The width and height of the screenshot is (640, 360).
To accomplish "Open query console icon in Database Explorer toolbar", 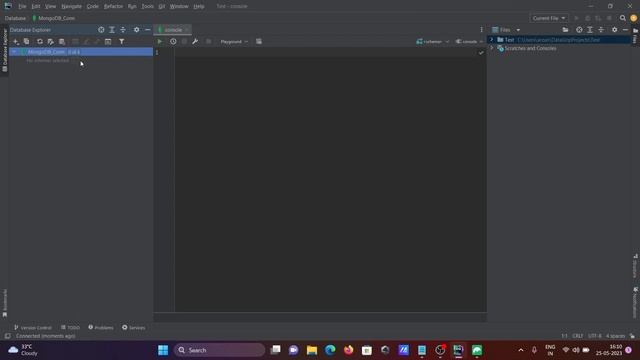I will point(108,42).
